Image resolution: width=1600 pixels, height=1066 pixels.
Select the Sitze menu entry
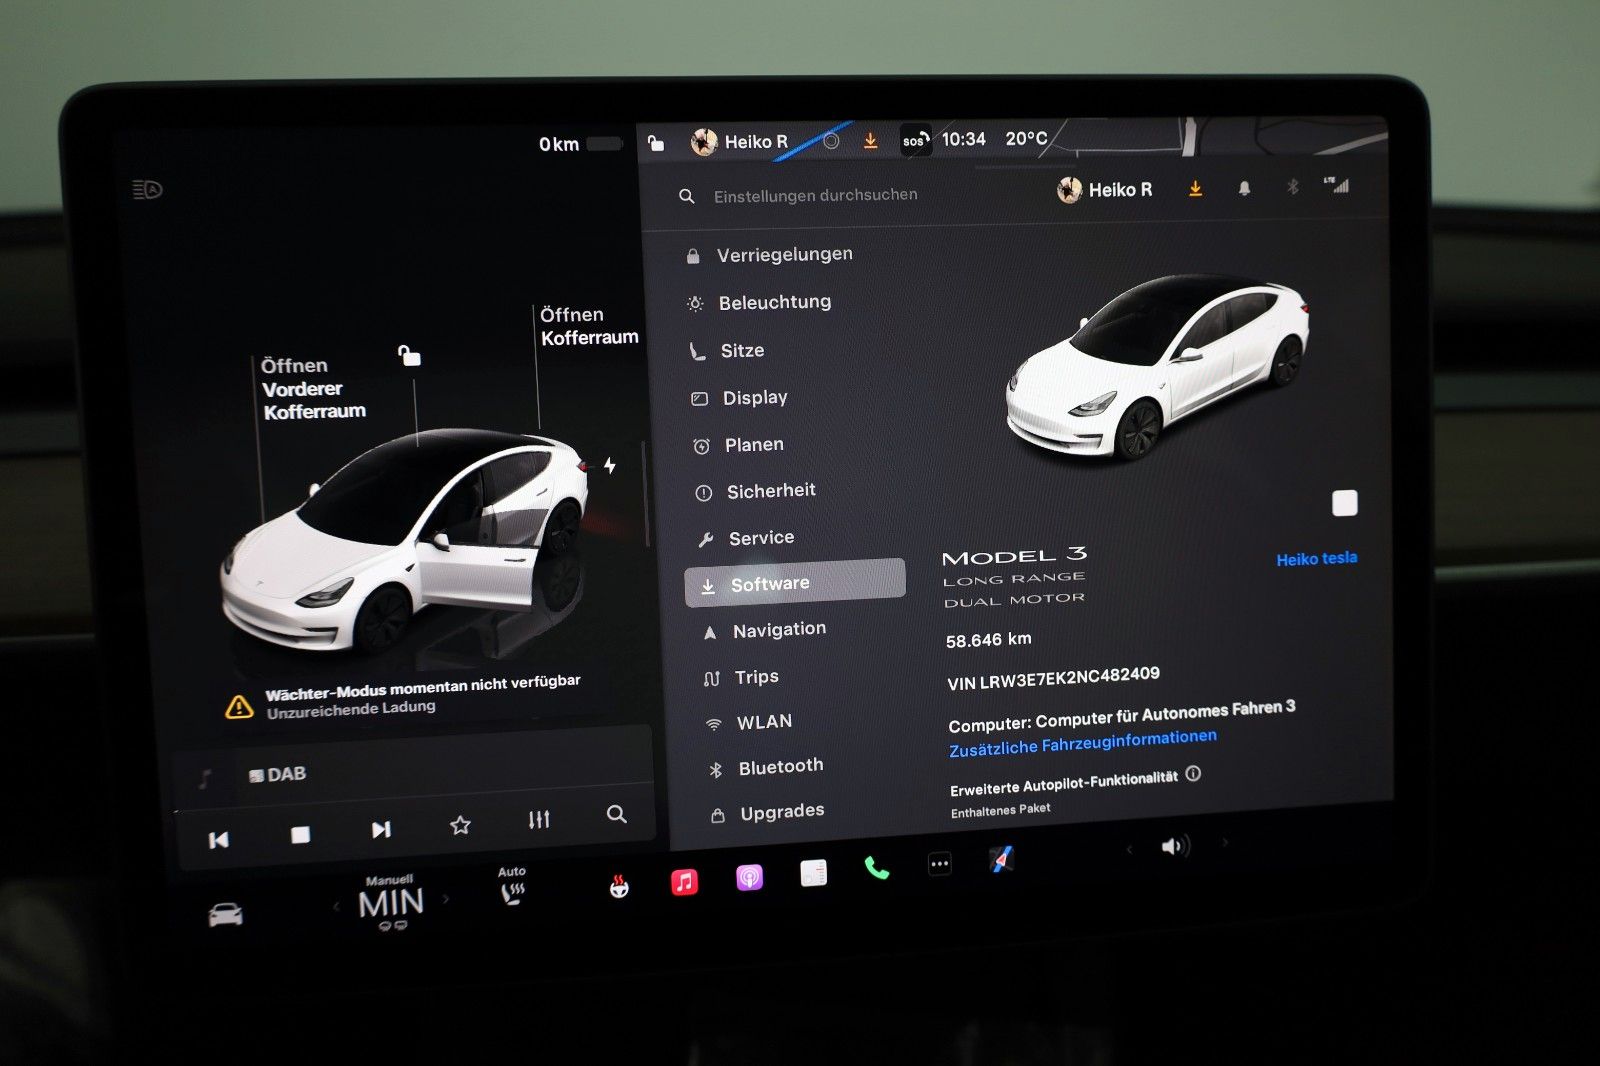tap(727, 350)
